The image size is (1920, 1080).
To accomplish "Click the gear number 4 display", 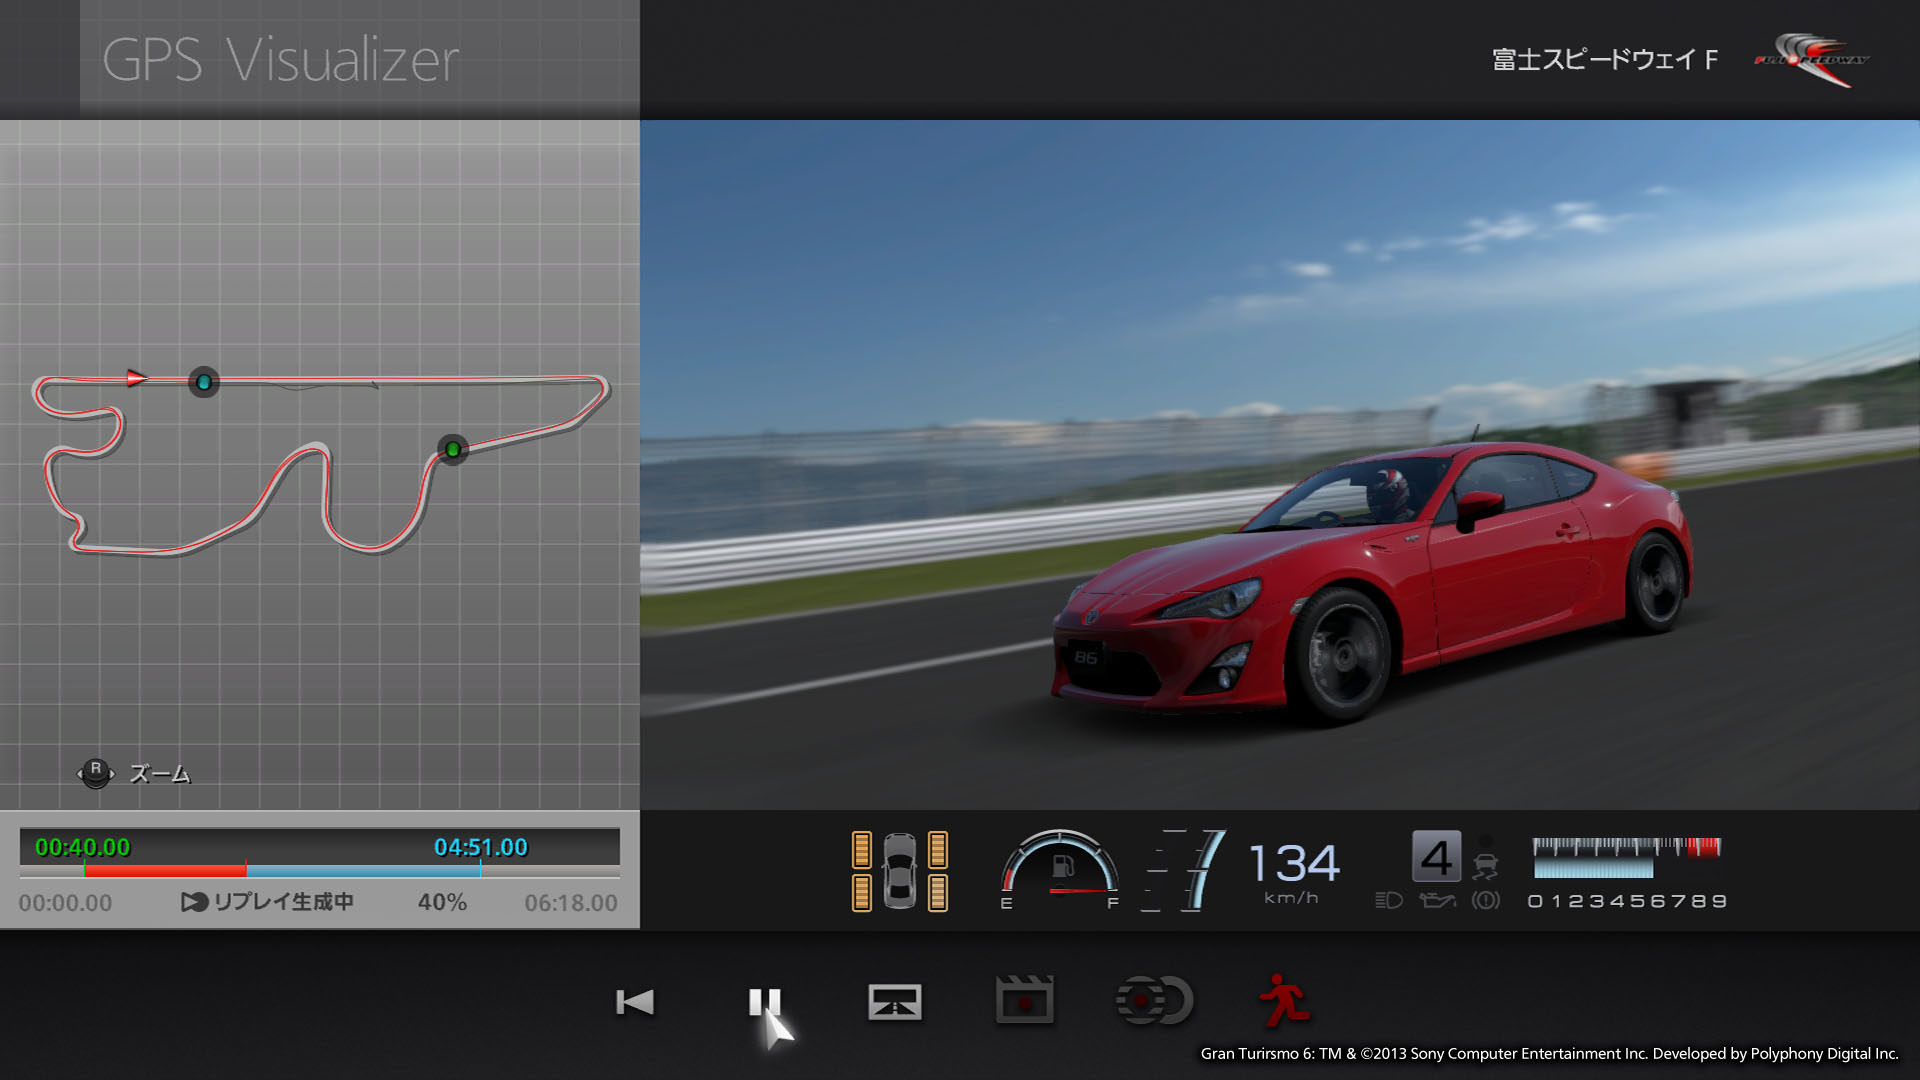I will point(1436,857).
